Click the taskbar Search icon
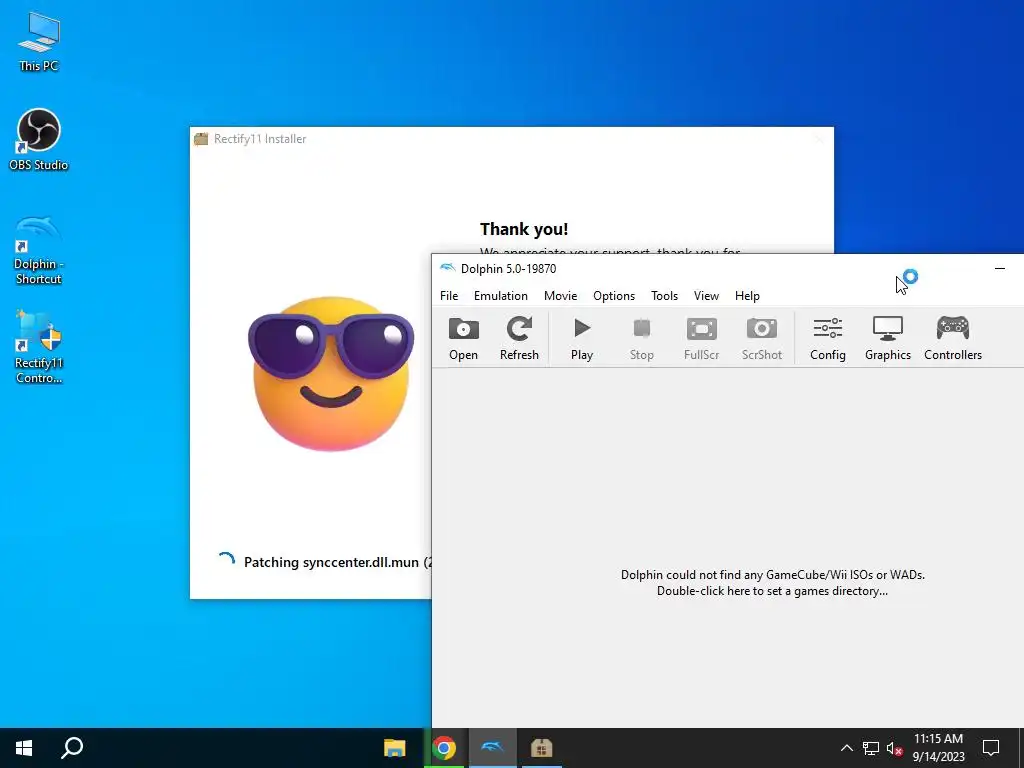 [x=72, y=748]
